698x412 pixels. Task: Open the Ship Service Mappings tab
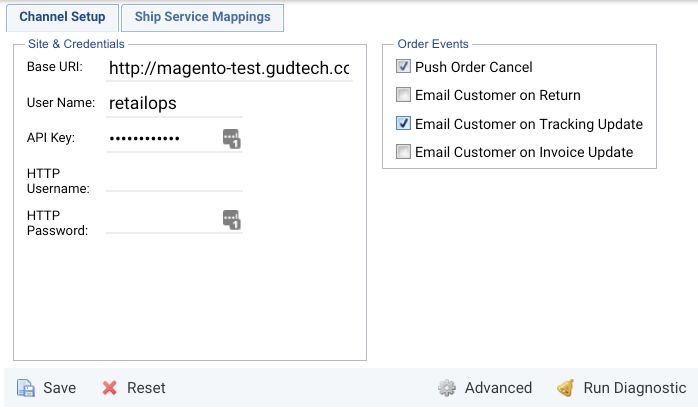(203, 18)
